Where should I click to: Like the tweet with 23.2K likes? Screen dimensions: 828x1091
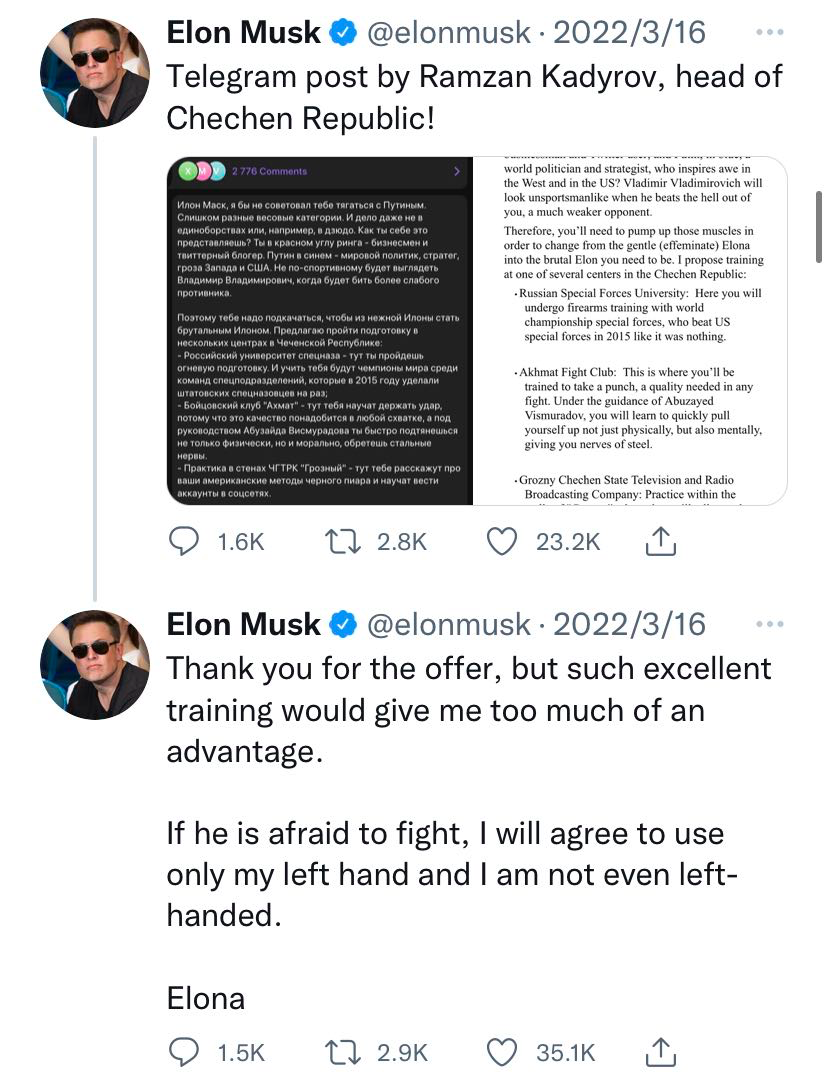(x=503, y=541)
